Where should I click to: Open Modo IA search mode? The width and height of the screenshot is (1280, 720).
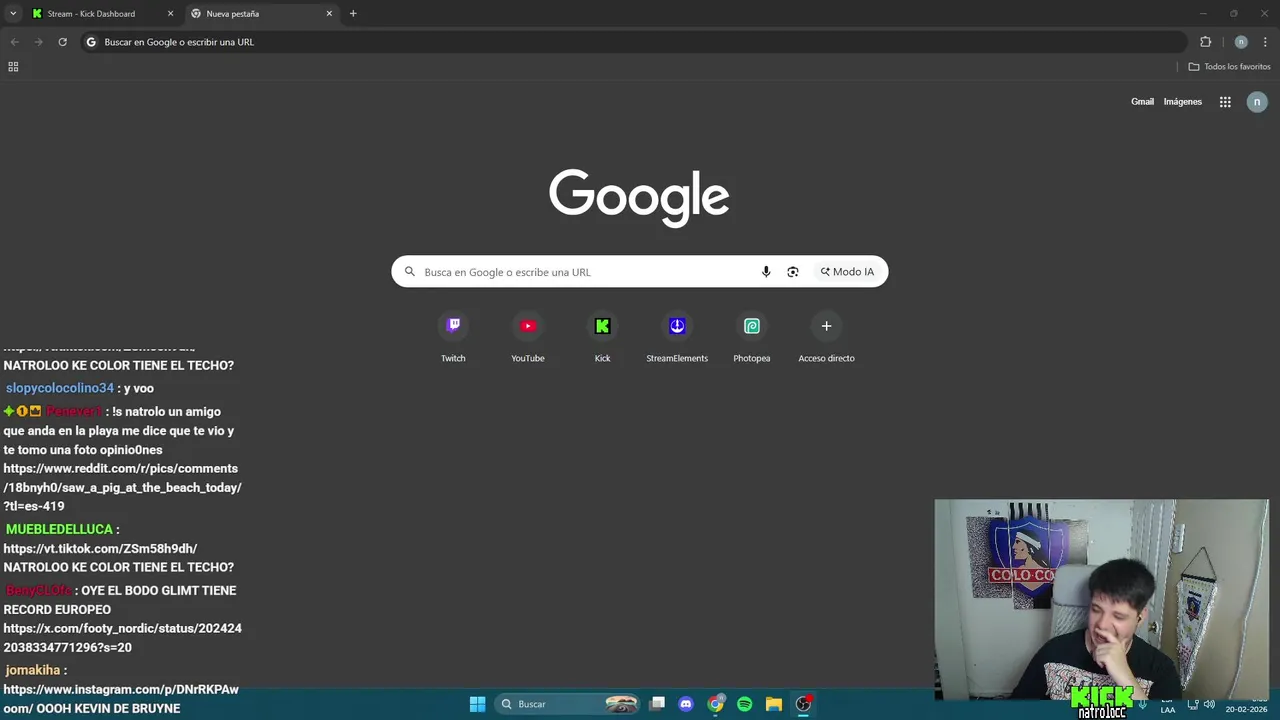pos(847,272)
